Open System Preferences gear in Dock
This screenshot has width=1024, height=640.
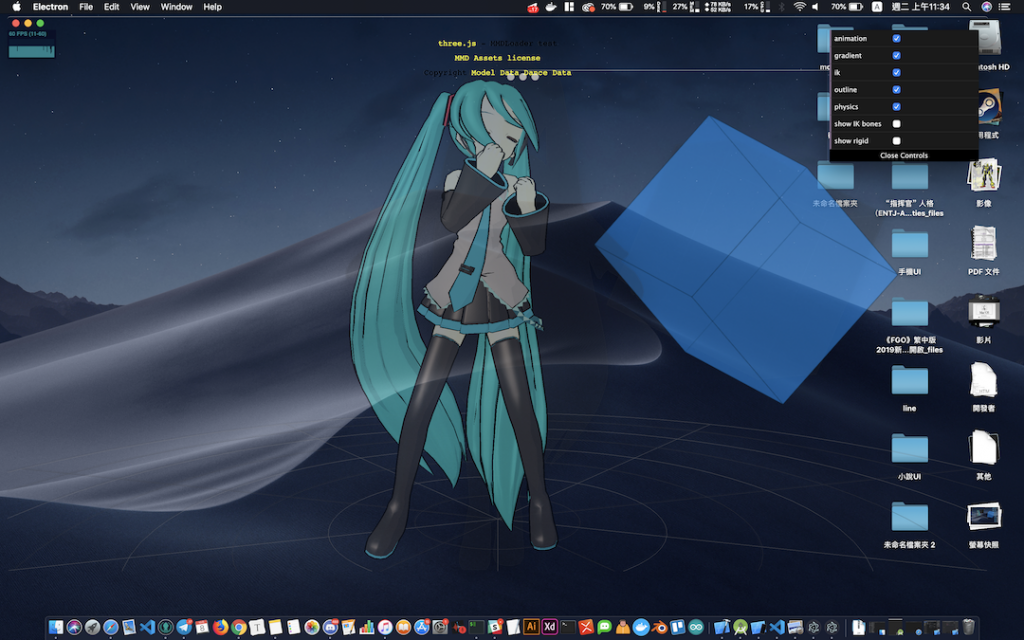click(x=440, y=627)
